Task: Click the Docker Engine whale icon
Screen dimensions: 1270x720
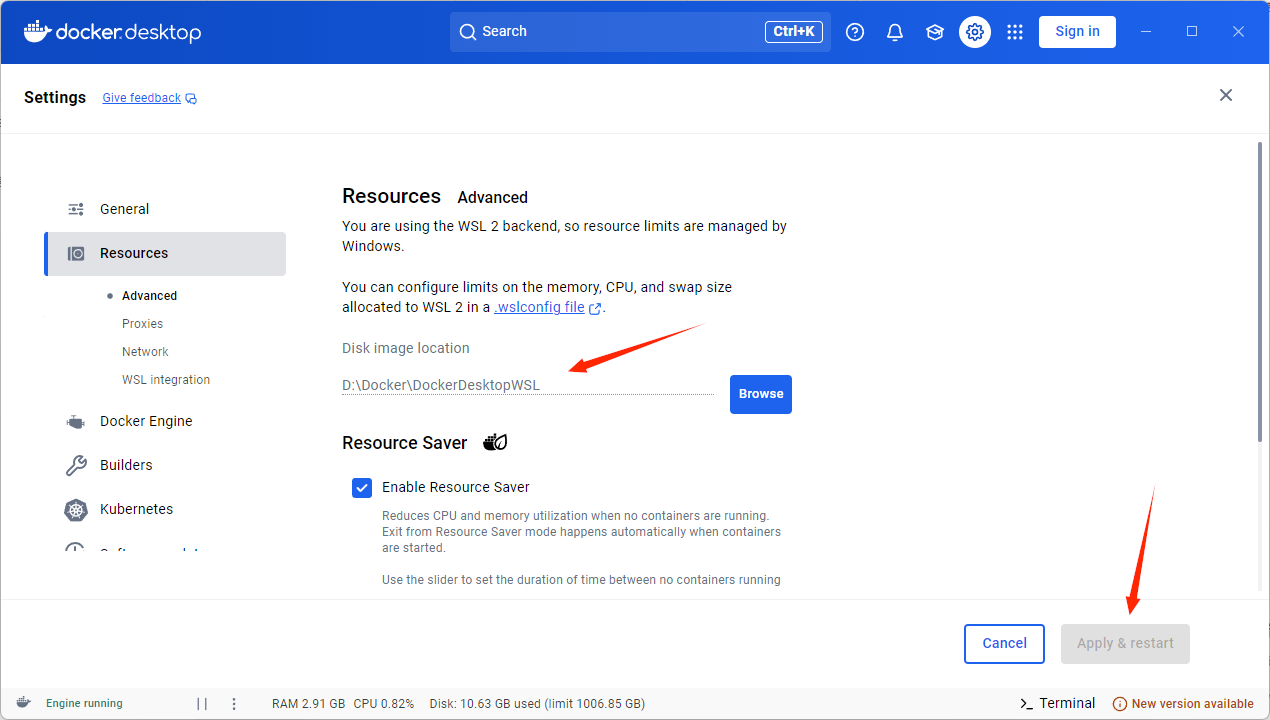Action: pyautogui.click(x=76, y=422)
